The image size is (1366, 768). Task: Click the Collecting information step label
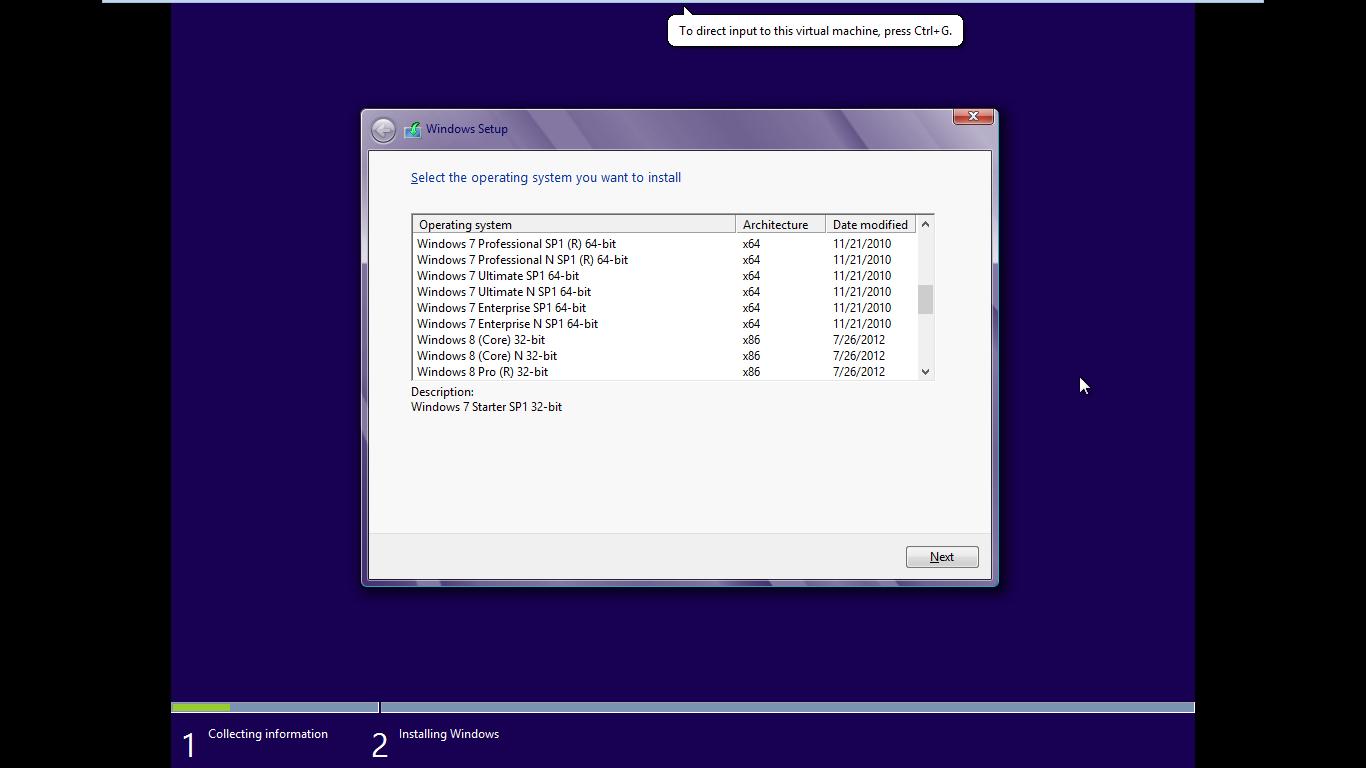(268, 734)
